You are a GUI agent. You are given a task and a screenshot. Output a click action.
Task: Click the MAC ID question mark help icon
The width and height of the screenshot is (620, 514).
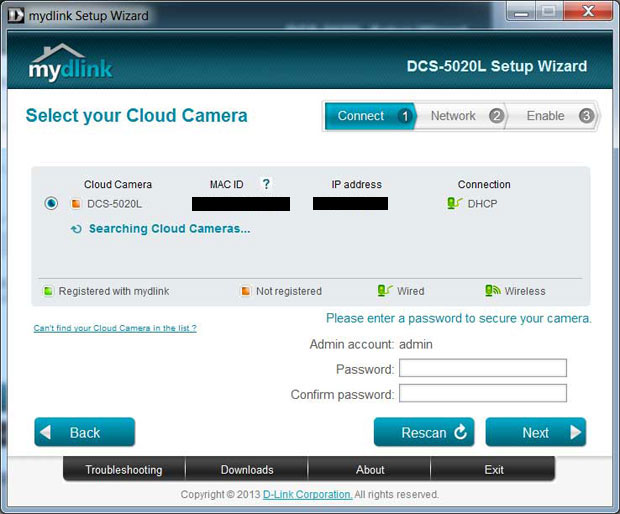tap(266, 184)
